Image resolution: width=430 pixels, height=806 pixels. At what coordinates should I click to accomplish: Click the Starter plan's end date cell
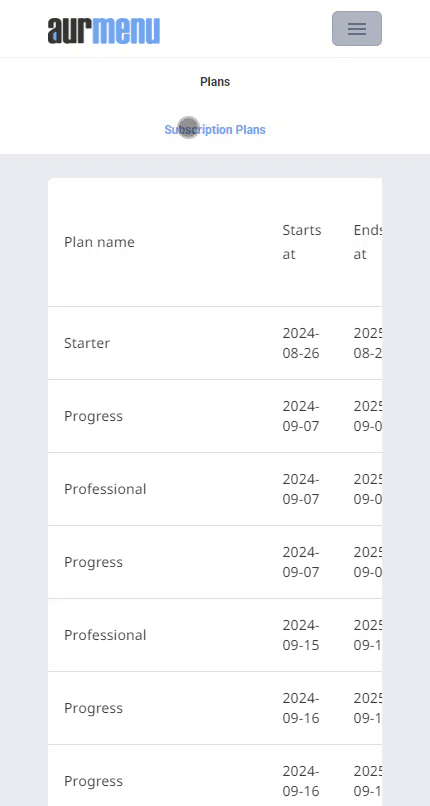[x=367, y=343]
